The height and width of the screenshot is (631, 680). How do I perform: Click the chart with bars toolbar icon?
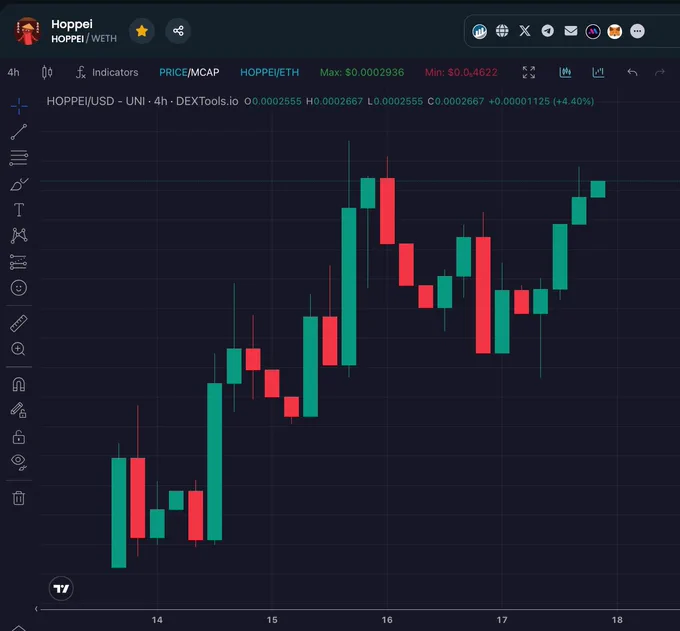pos(598,72)
